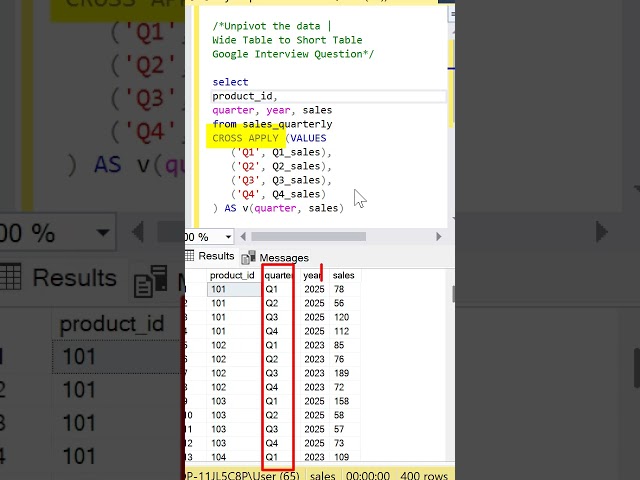The width and height of the screenshot is (640, 480).
Task: Click the ('Q2', Q2_sales) code line
Action: tap(281, 166)
